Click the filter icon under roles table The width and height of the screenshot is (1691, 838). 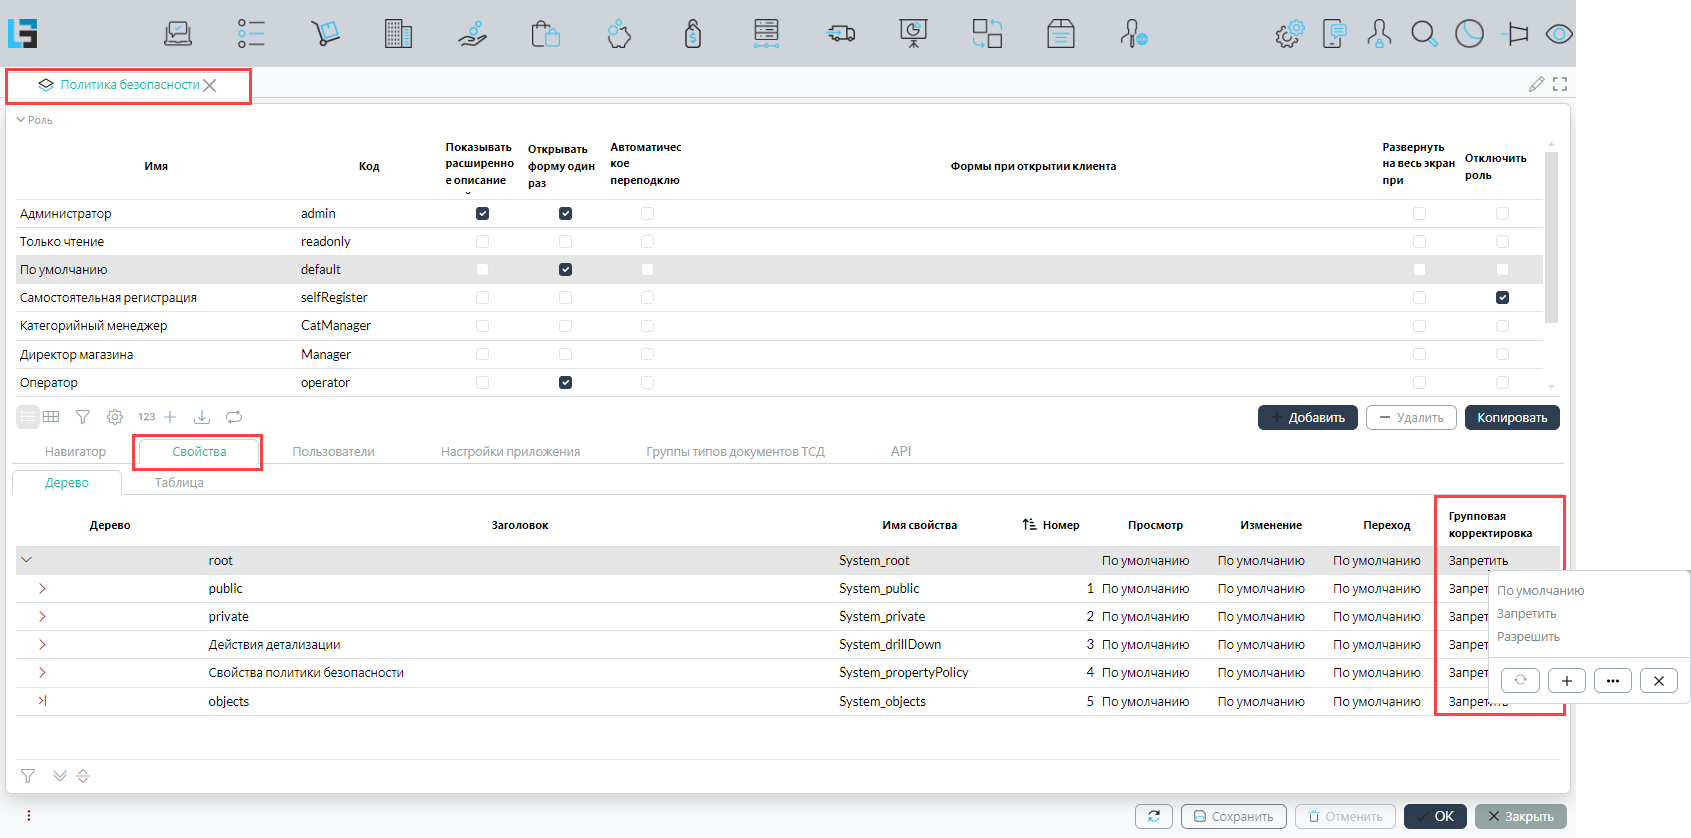[x=83, y=417]
